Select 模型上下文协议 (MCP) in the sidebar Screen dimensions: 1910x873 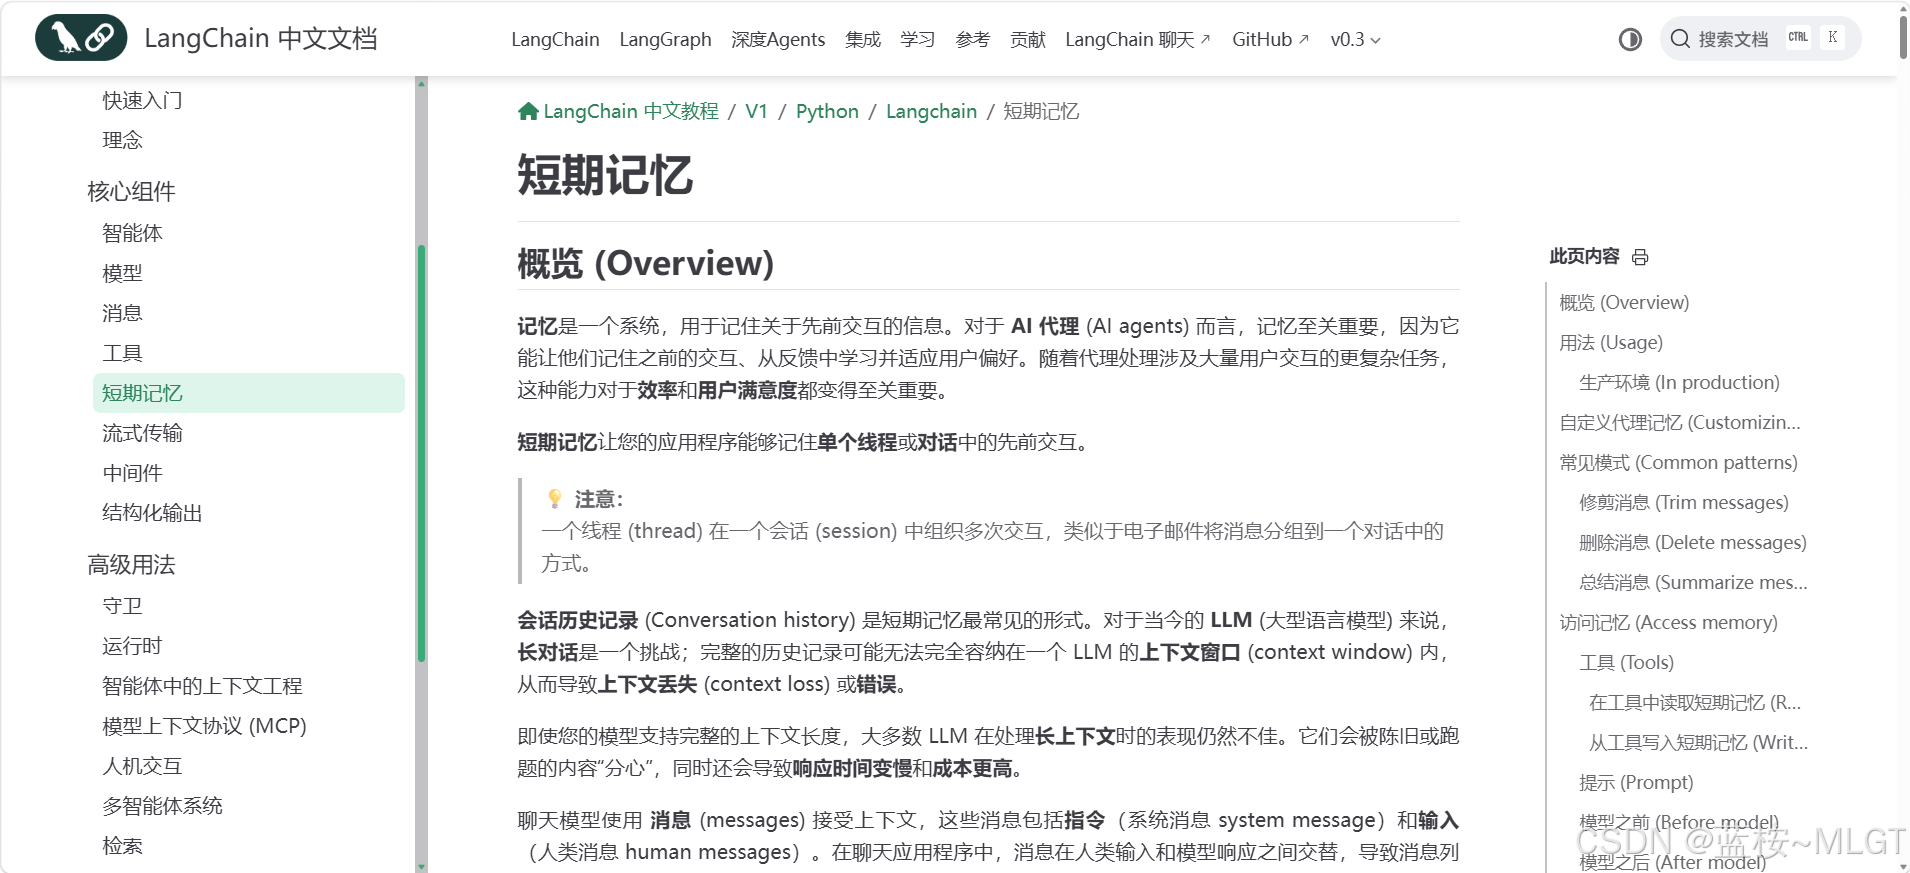pyautogui.click(x=204, y=726)
